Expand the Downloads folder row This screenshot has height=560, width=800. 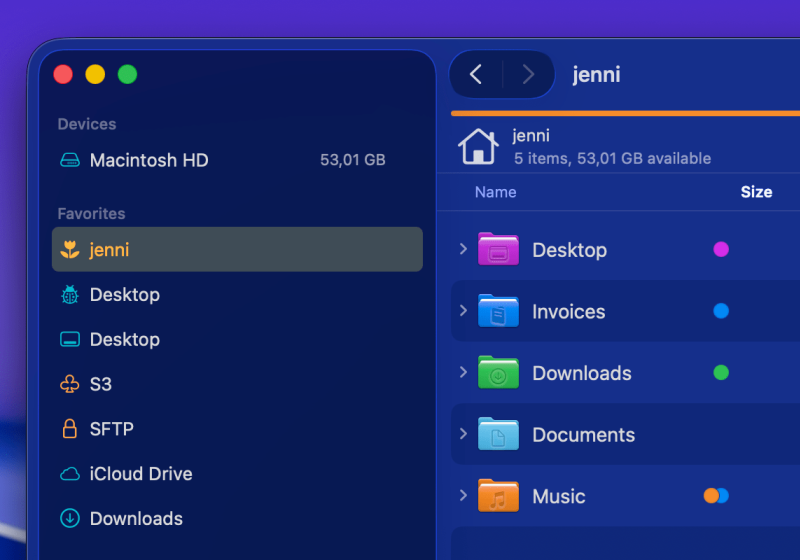pos(463,372)
